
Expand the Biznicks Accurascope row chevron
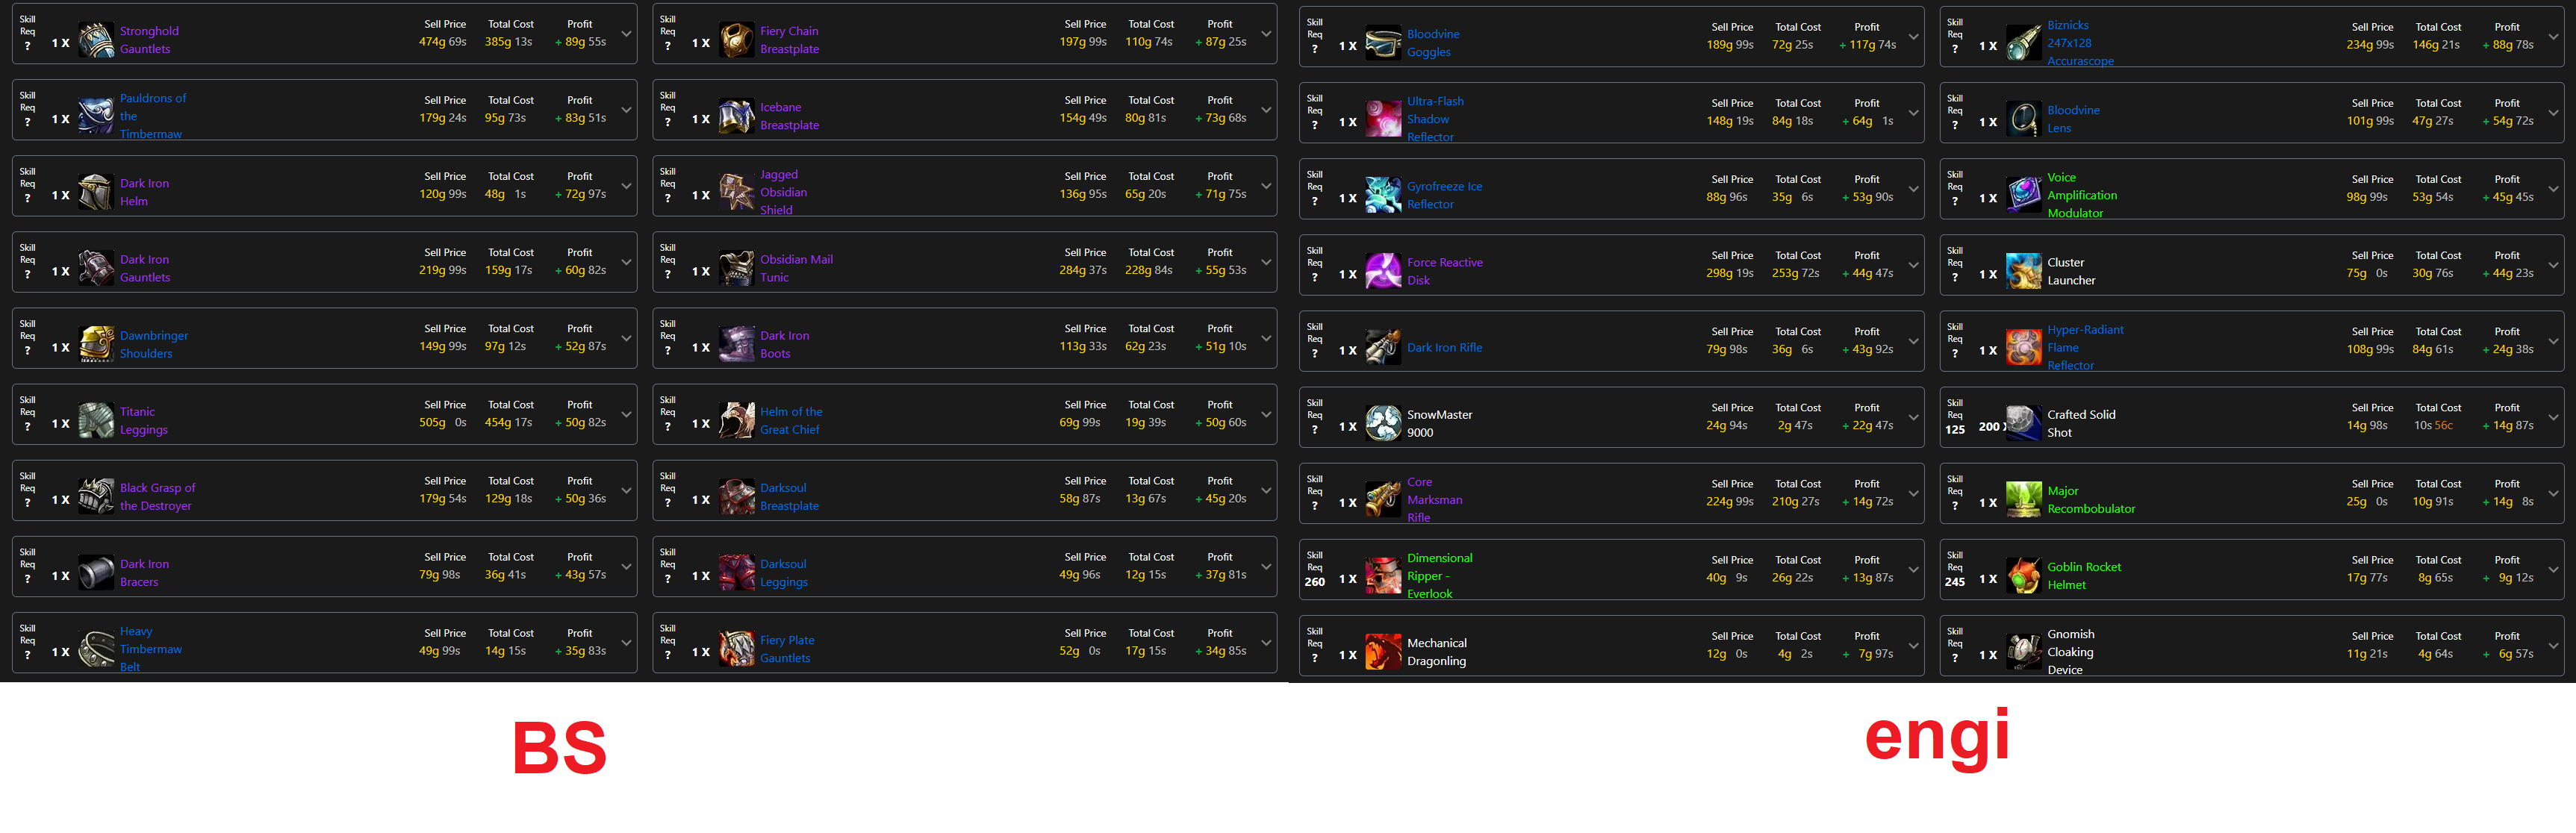(2553, 37)
